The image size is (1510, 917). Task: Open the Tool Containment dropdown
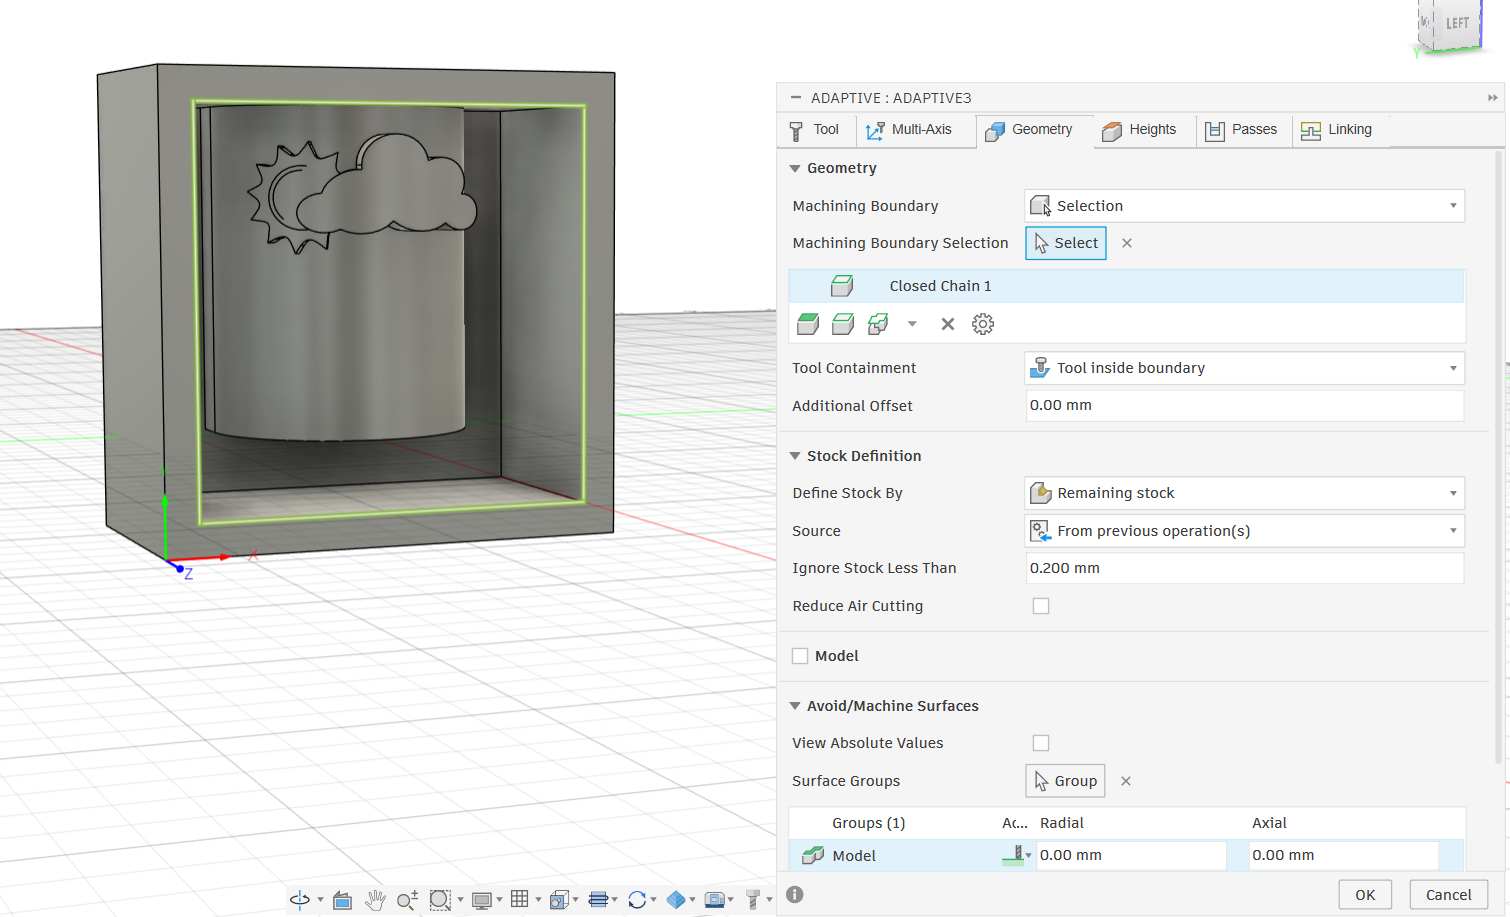pyautogui.click(x=1244, y=368)
